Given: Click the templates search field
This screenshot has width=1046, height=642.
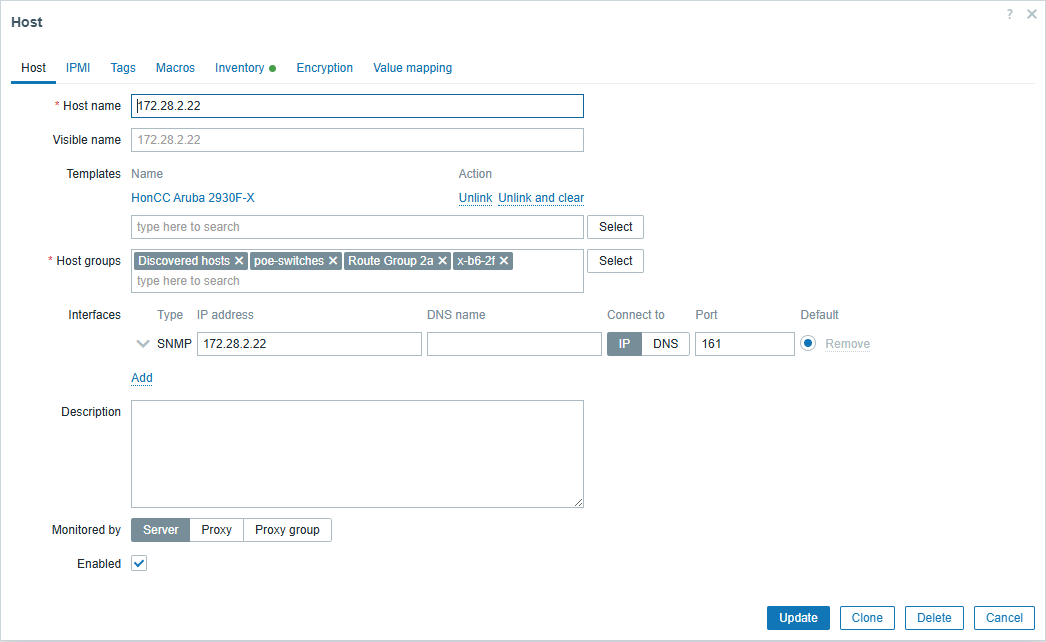Looking at the screenshot, I should pos(358,227).
